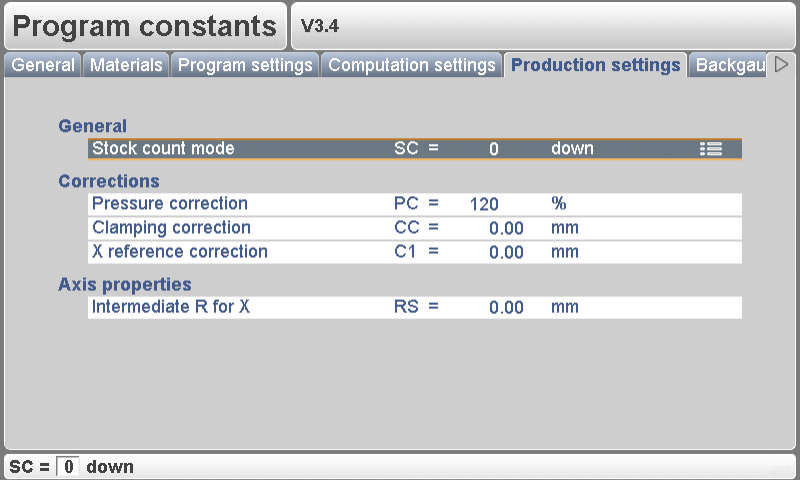
Task: Select the Stock count mode label
Action: [x=163, y=149]
